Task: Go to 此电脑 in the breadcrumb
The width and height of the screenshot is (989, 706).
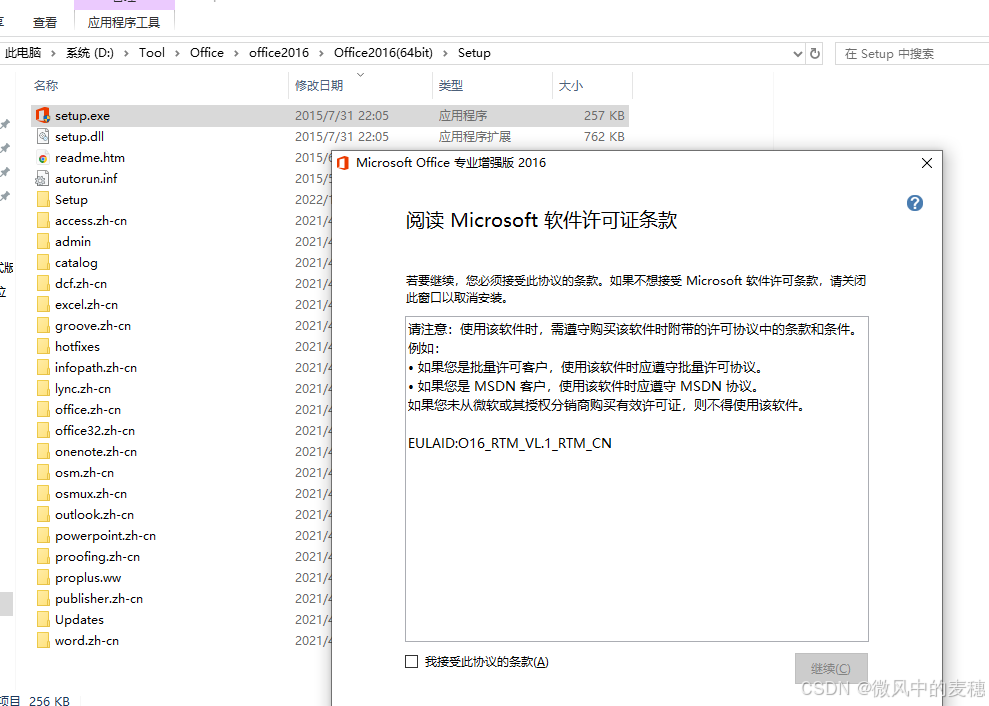Action: 23,53
